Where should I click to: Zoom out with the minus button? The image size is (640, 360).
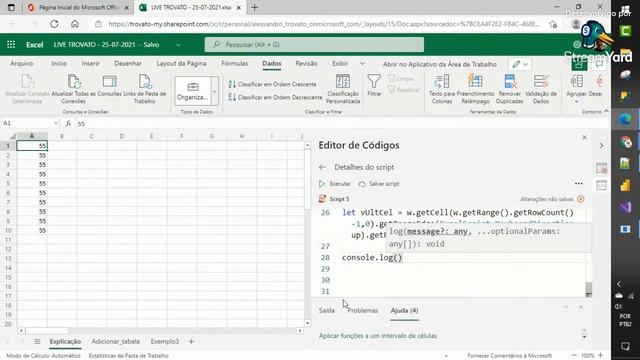[x=573, y=356]
